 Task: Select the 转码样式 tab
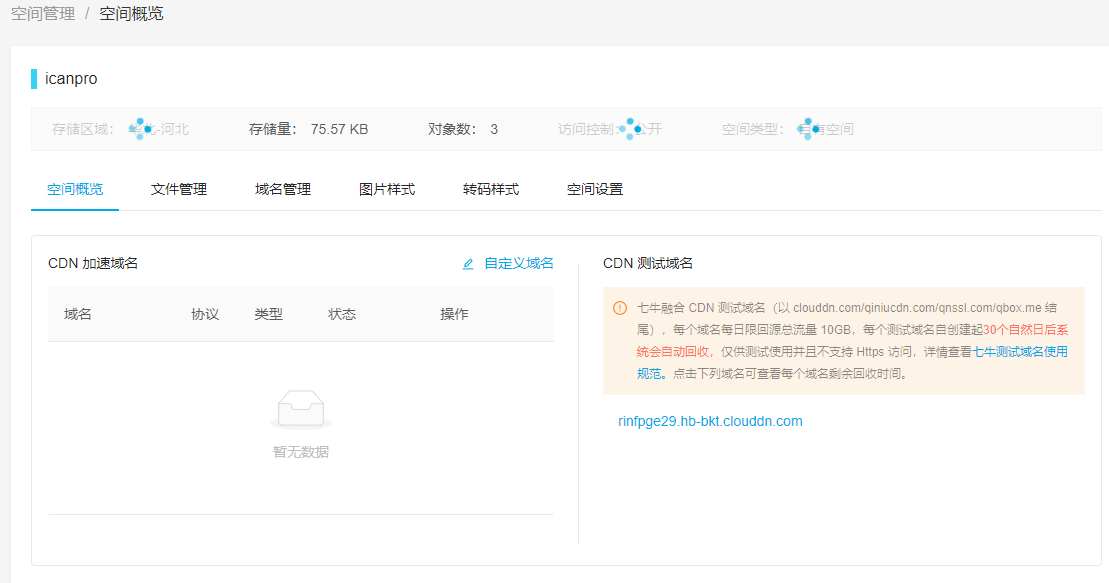click(x=491, y=189)
